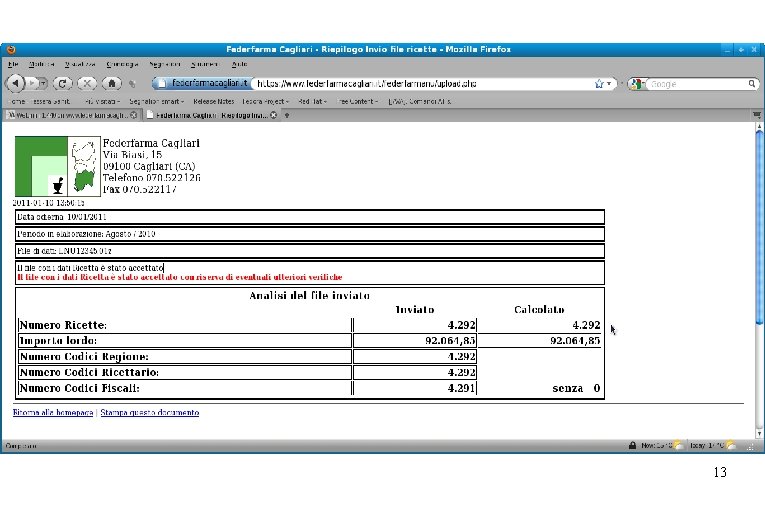The width and height of the screenshot is (765, 510).
Task: Click the Importo lordo inviato value 92.064,85
Action: click(x=450, y=341)
